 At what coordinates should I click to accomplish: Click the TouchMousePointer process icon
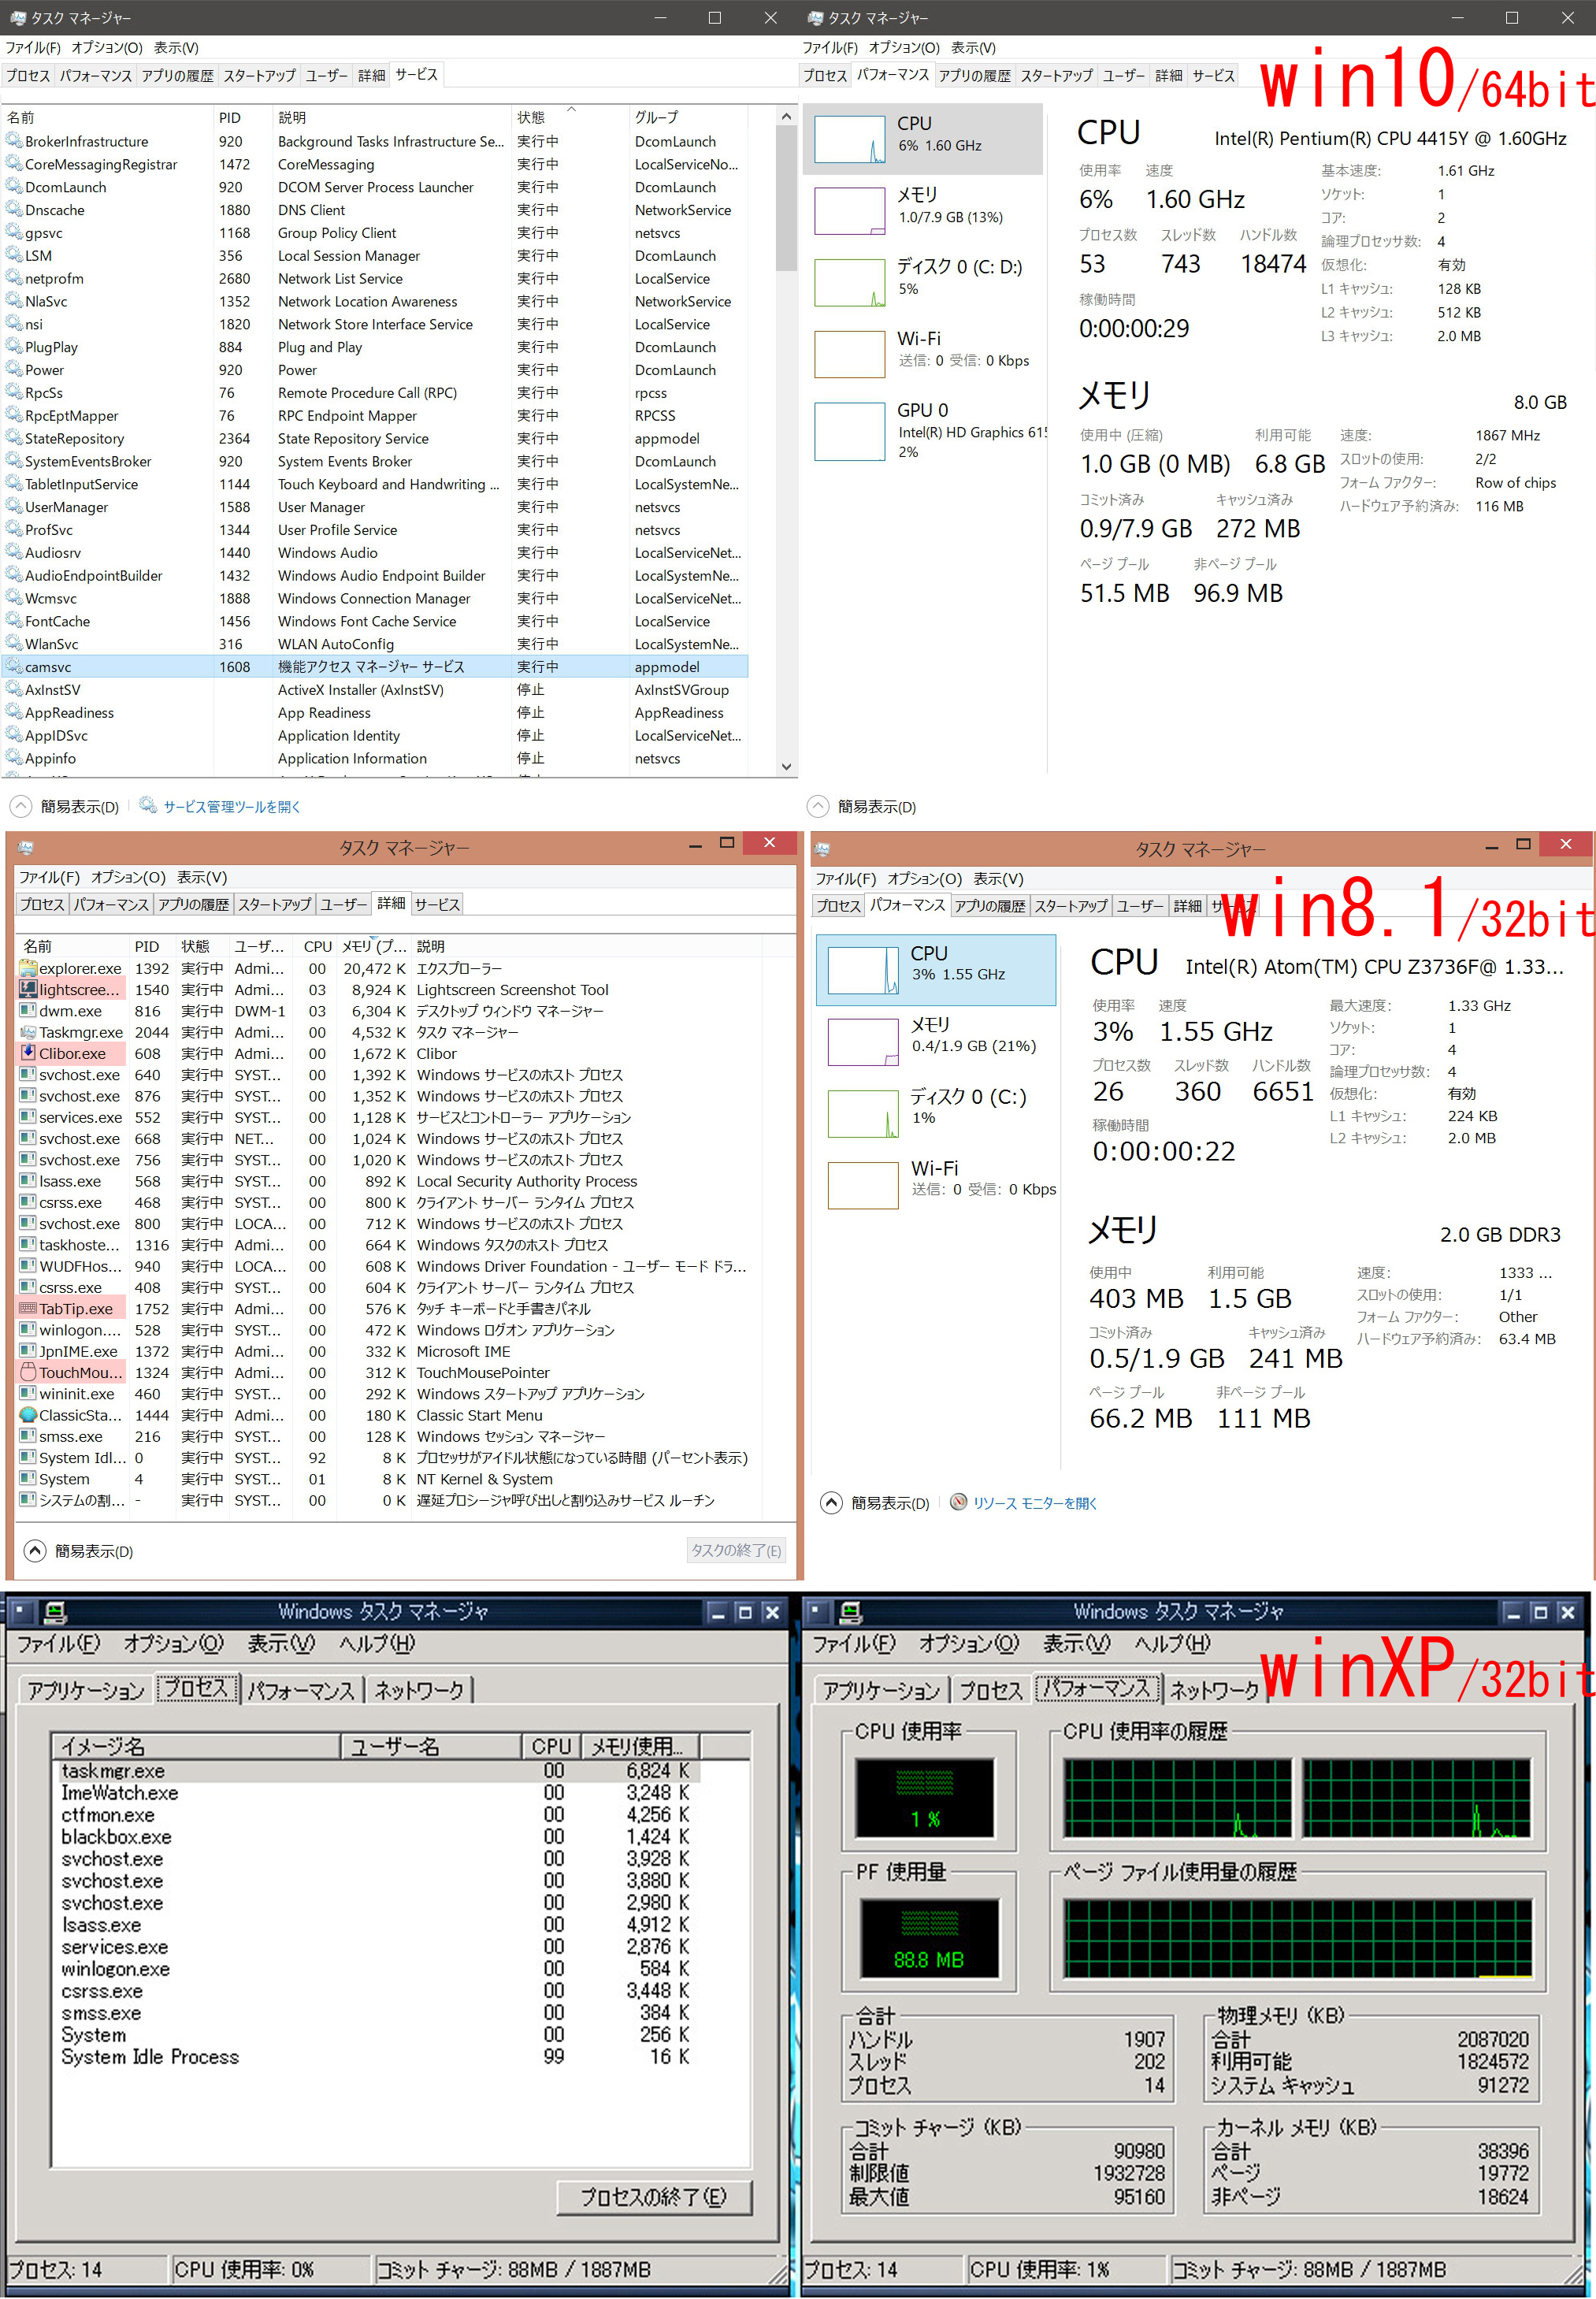tap(29, 1372)
